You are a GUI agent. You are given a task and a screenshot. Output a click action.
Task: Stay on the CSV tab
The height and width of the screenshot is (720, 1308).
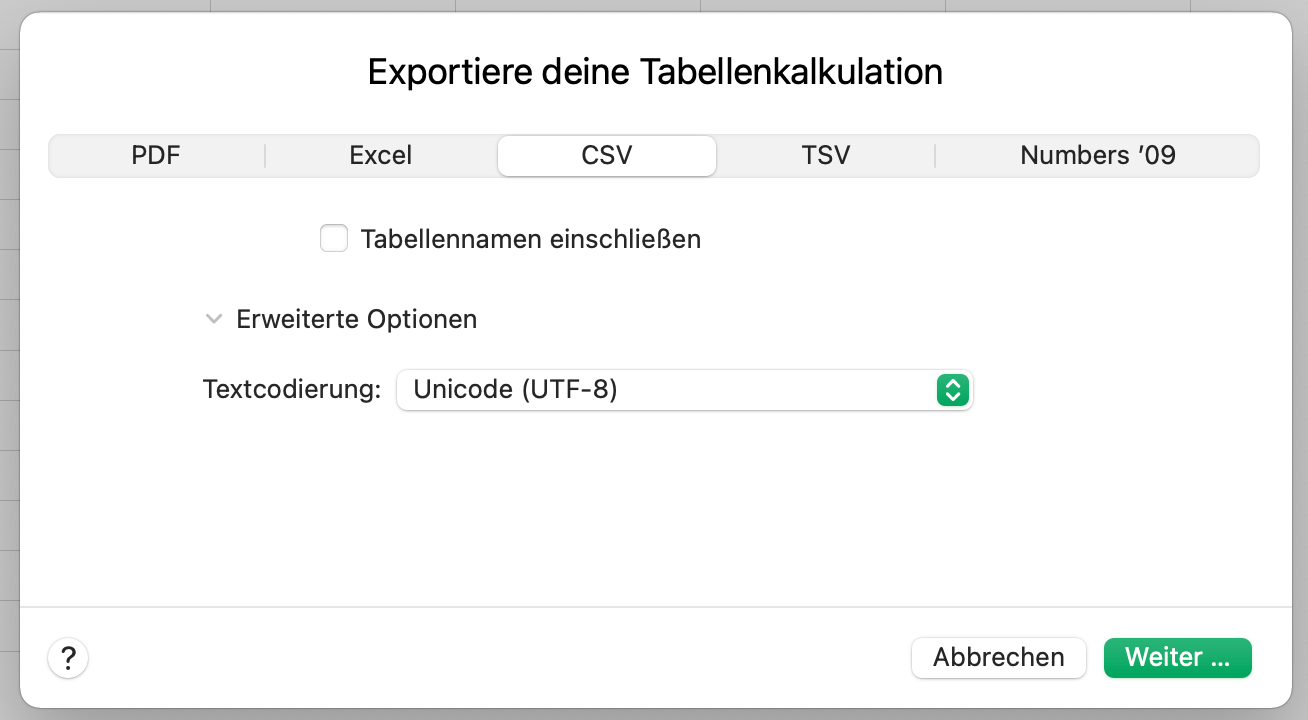click(606, 155)
